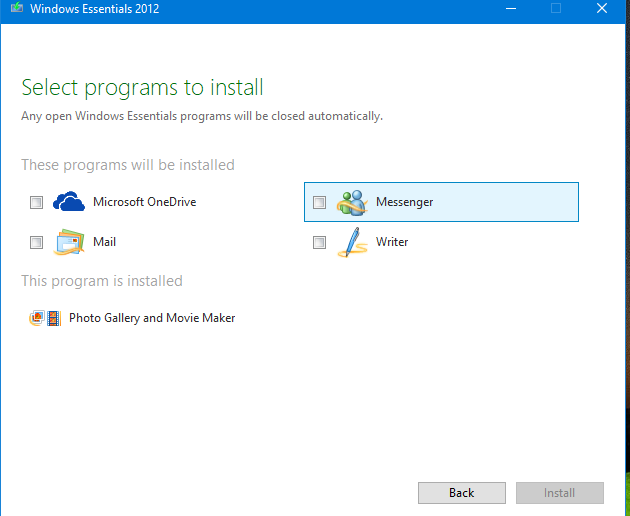Select the Microsoft OneDrive label

point(145,202)
